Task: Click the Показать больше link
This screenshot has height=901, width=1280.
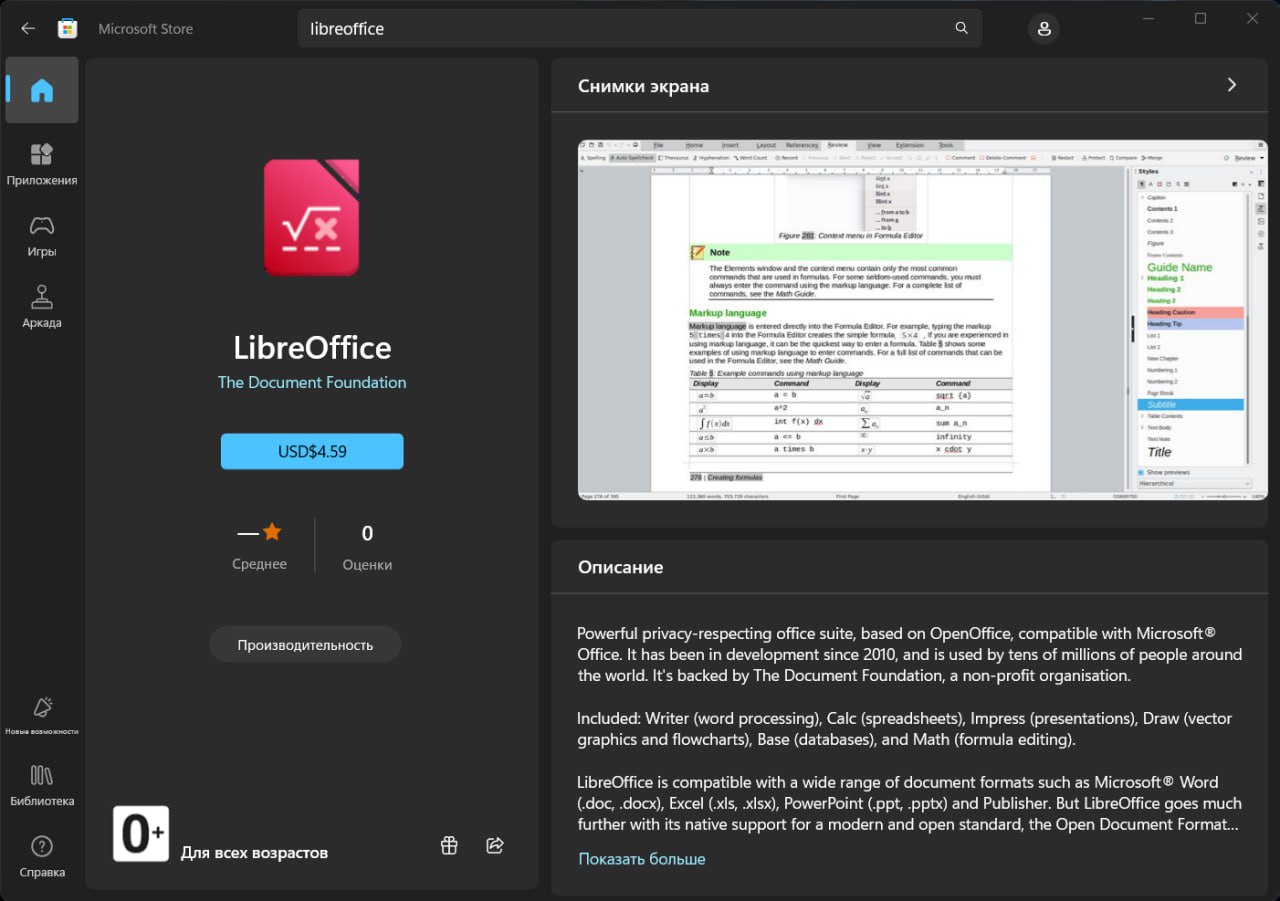Action: (x=642, y=859)
